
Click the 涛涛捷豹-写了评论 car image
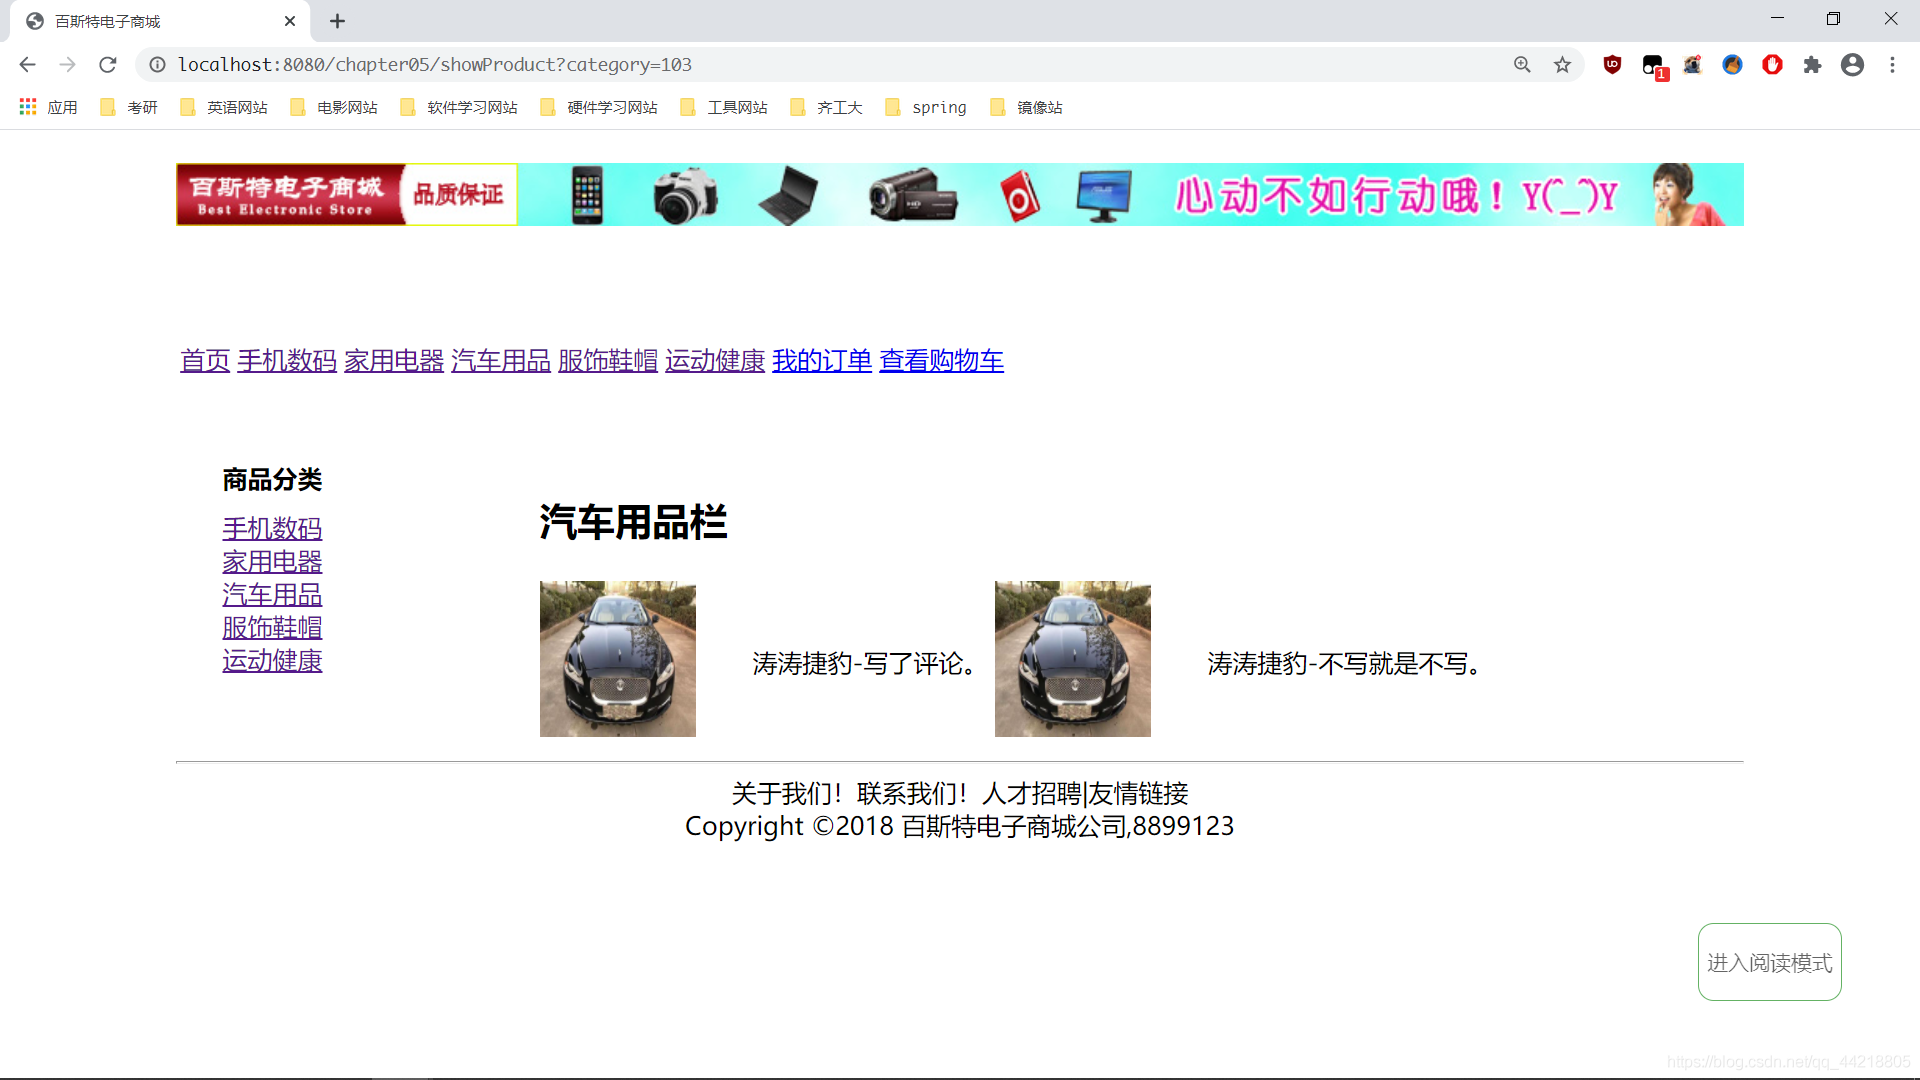coord(618,659)
